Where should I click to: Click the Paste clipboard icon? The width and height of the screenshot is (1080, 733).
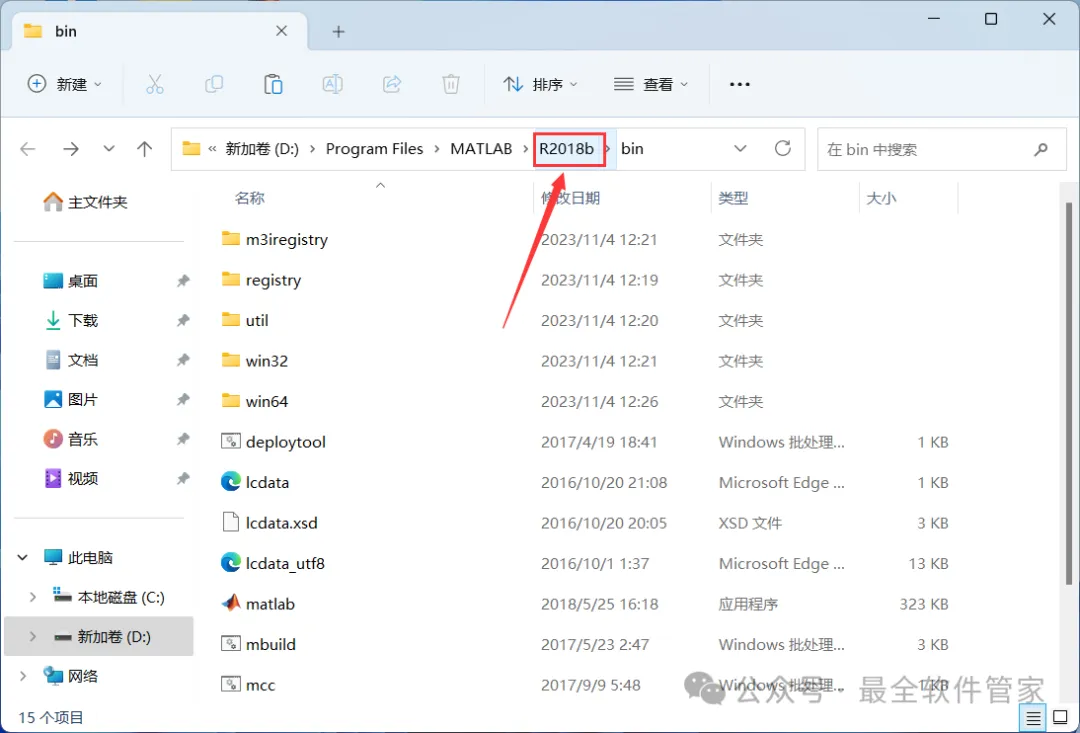coord(273,84)
